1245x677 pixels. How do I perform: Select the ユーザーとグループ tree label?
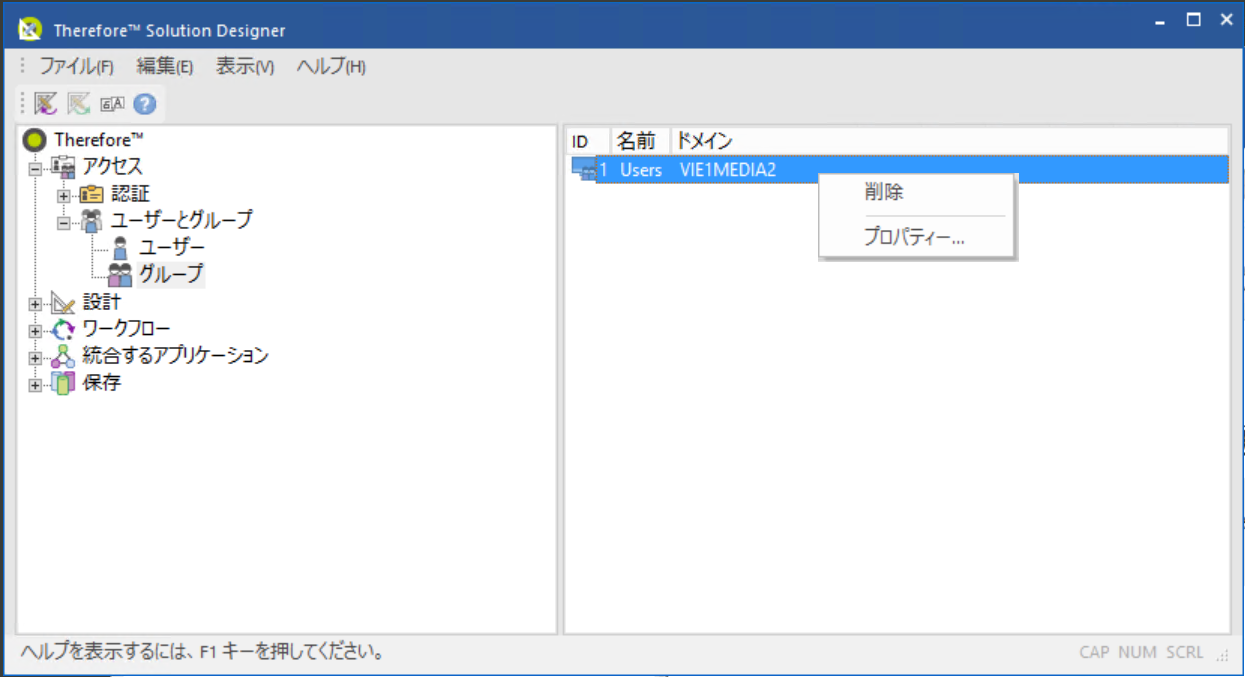(181, 220)
